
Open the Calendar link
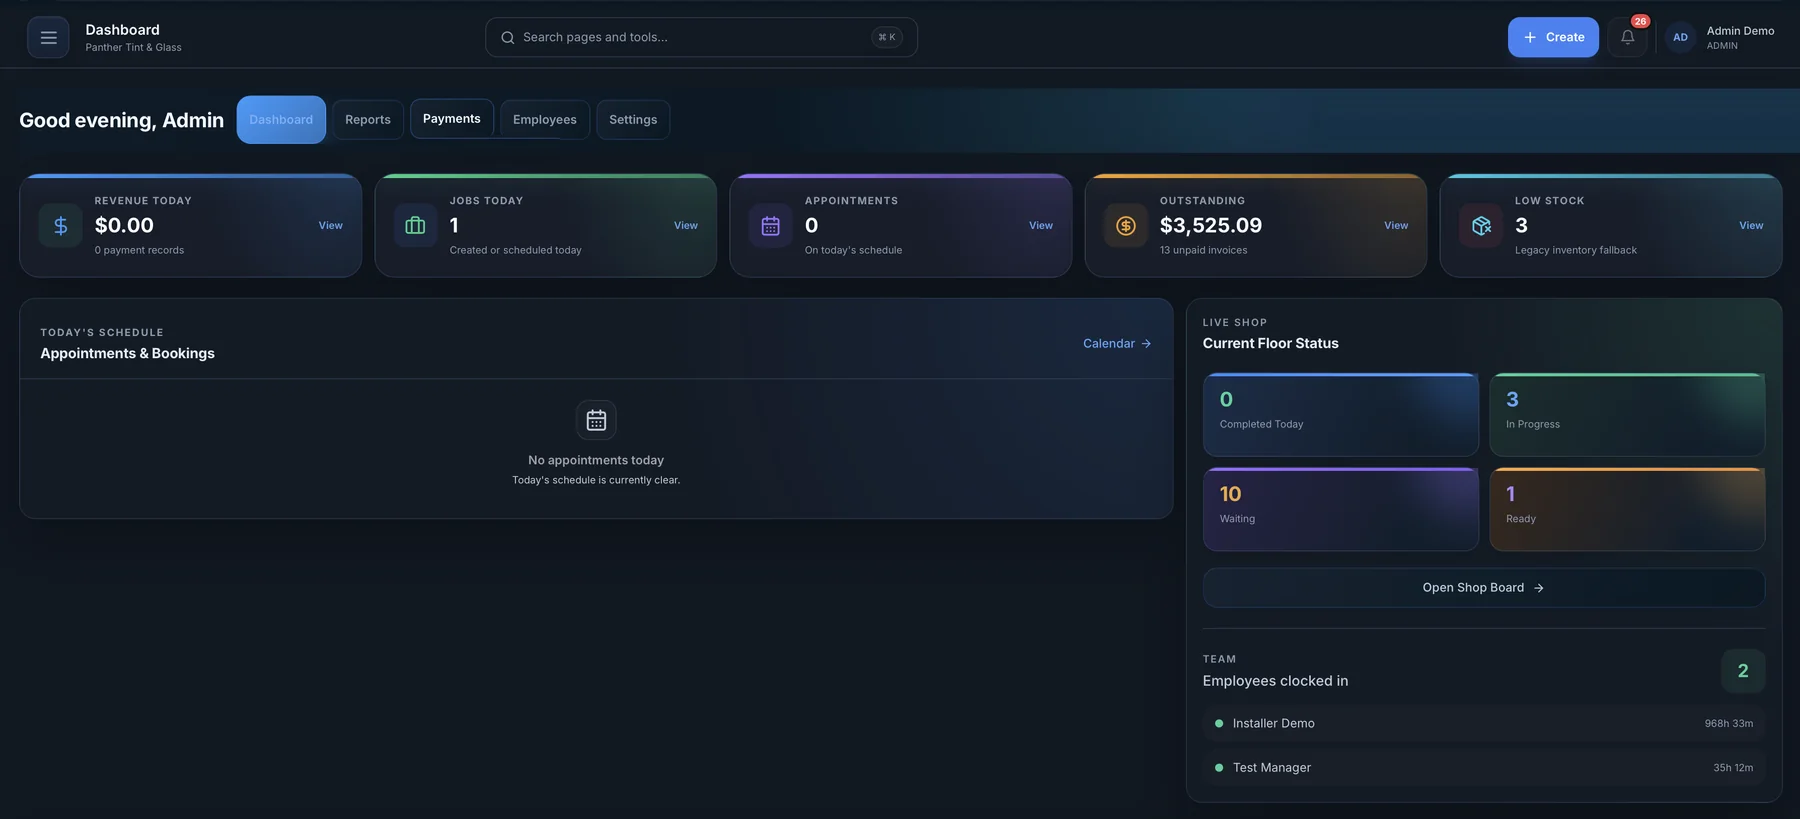[x=1117, y=343]
